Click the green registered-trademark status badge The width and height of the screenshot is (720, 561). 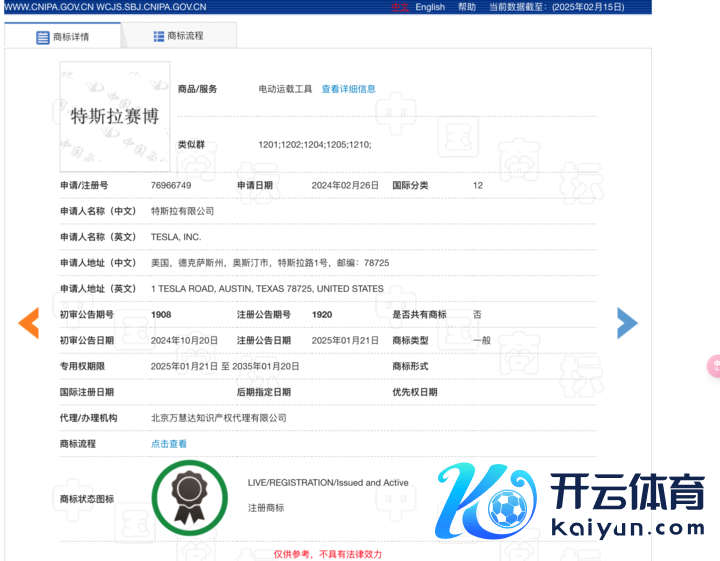(189, 497)
